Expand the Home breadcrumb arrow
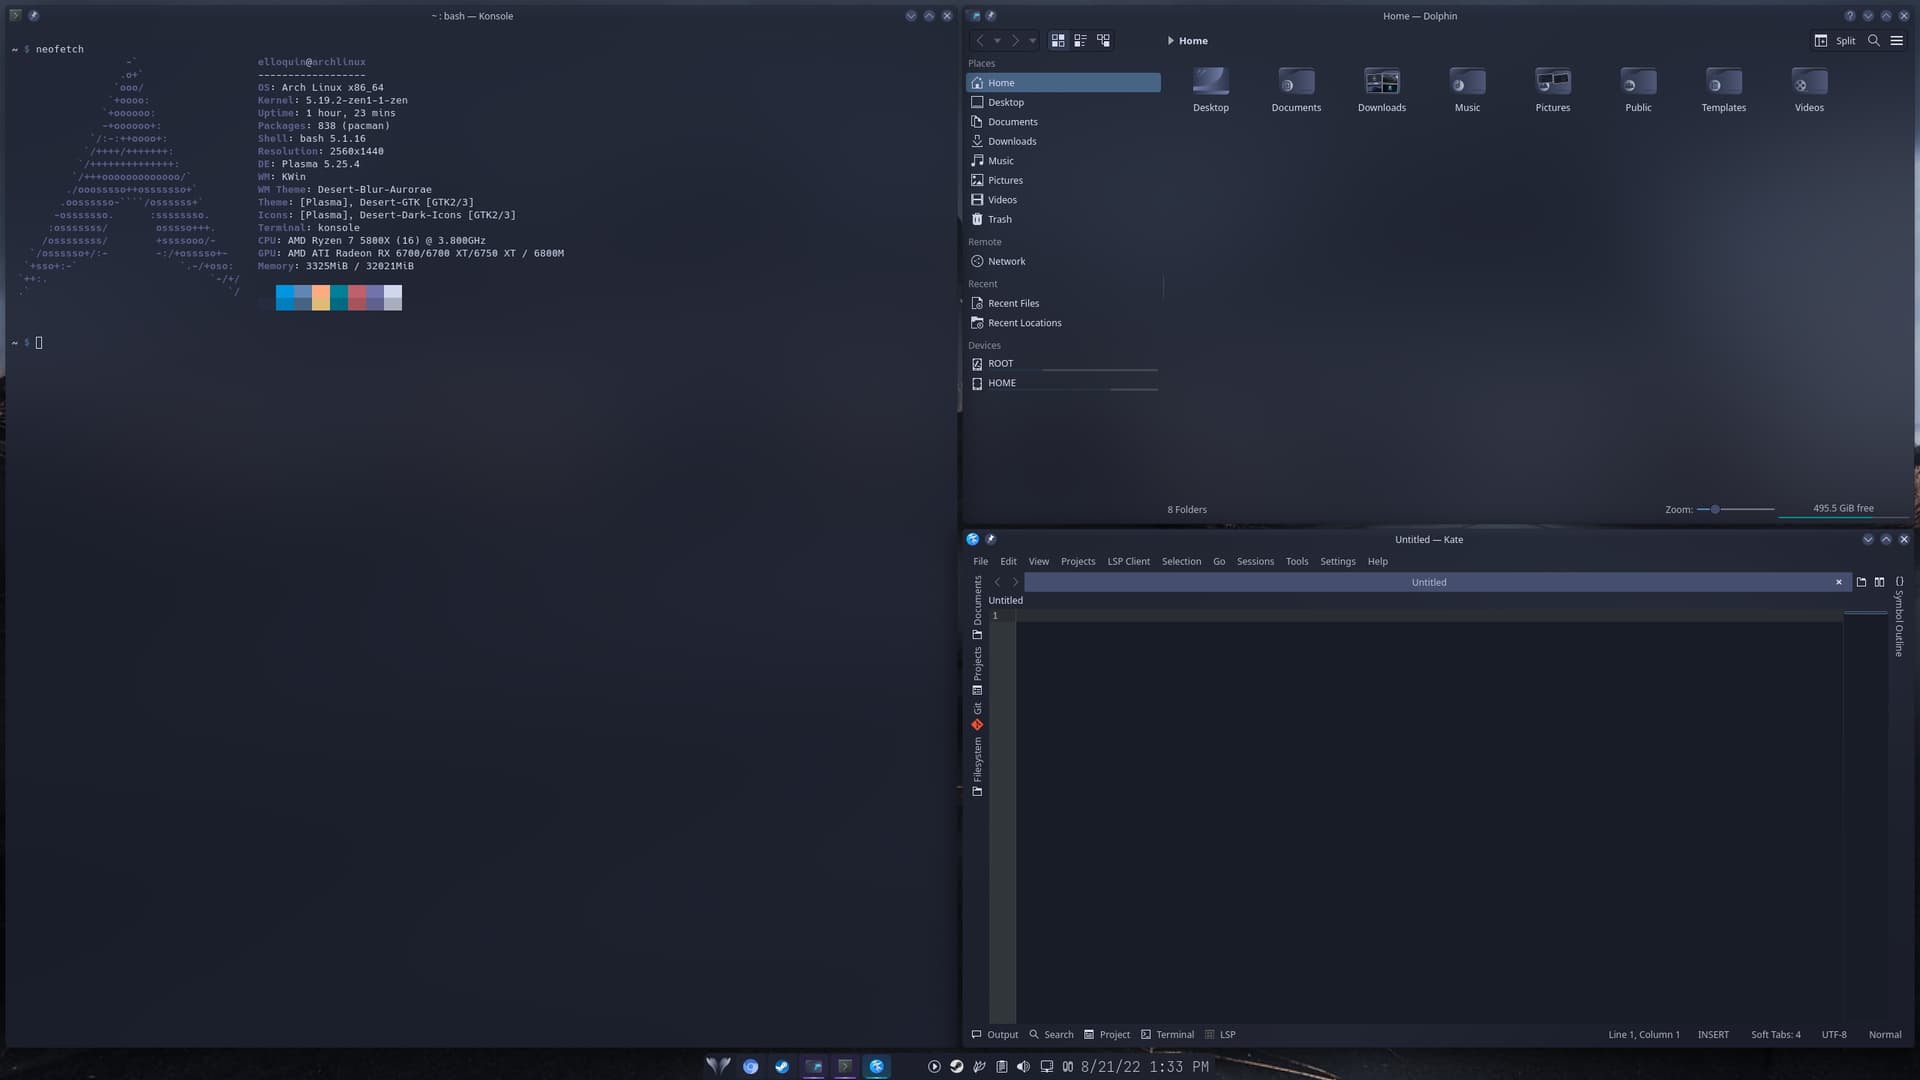The image size is (1920, 1080). tap(1170, 40)
